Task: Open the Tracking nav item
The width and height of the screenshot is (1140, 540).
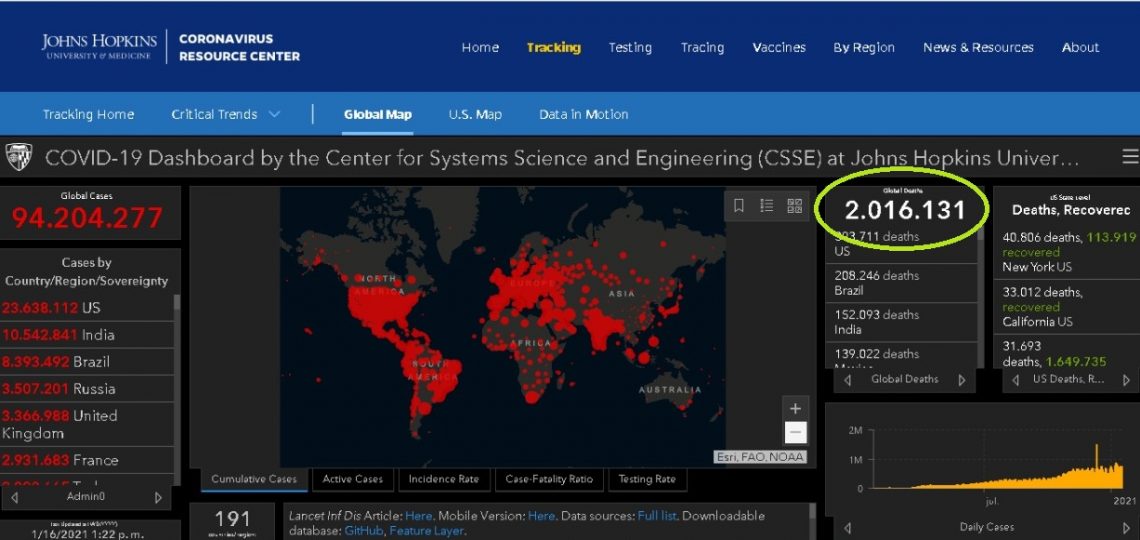Action: tap(554, 47)
